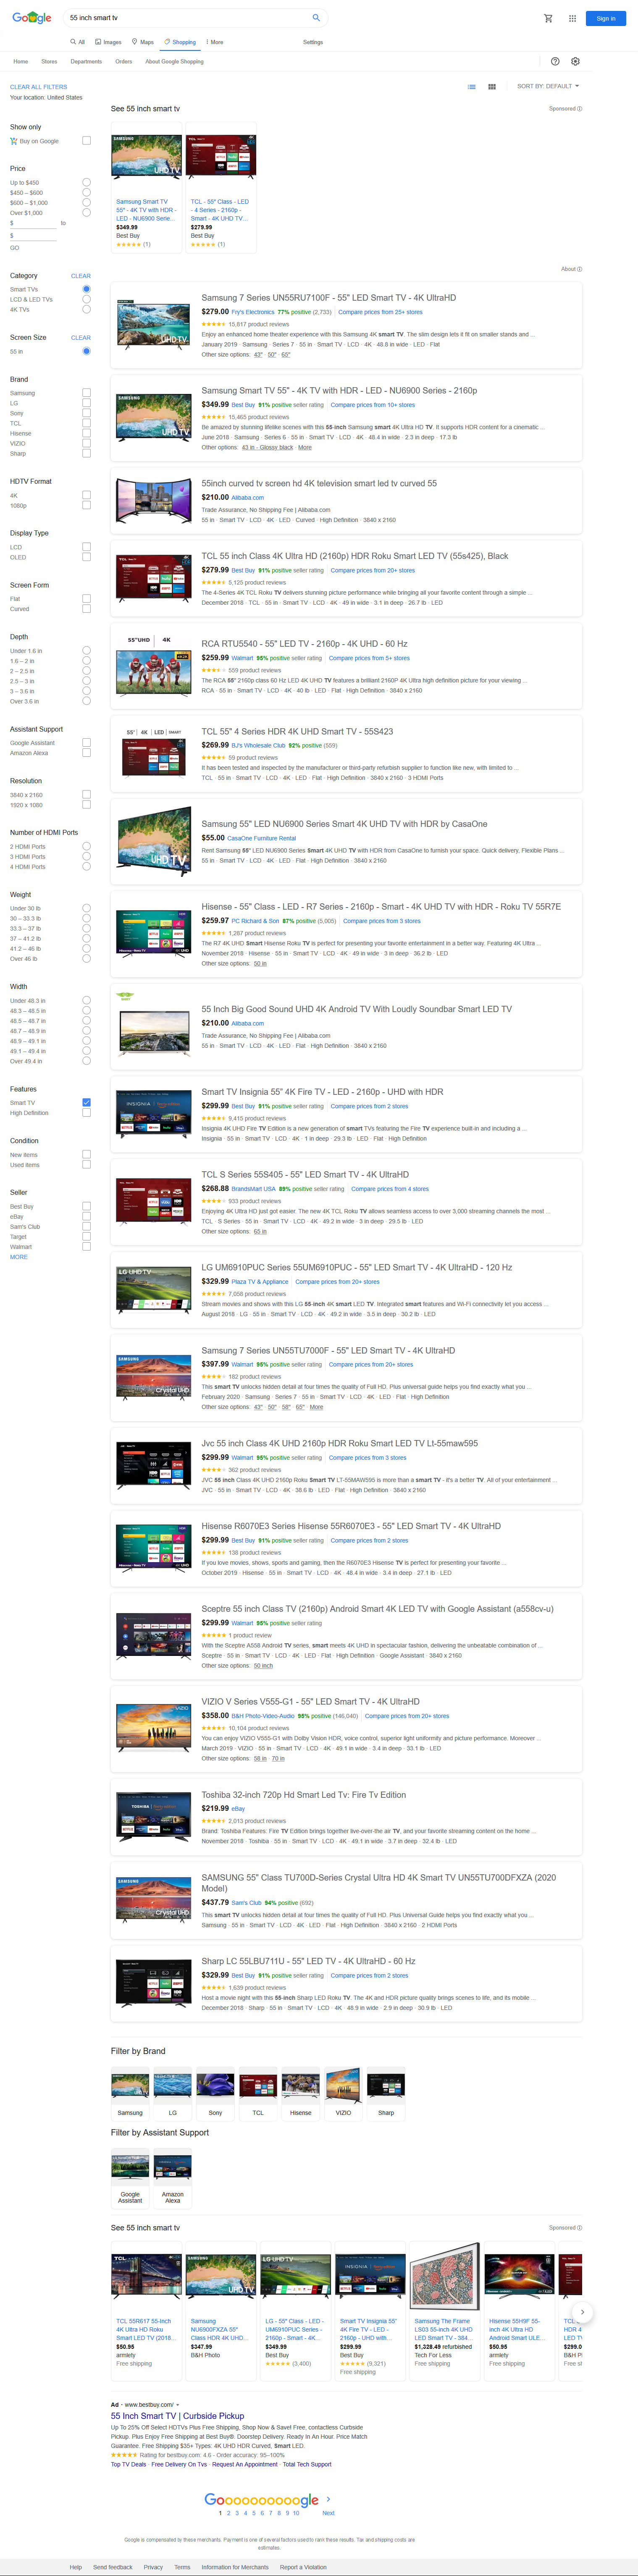Image resolution: width=638 pixels, height=2576 pixels.
Task: Expand More size options under Samsung UN55TU7000F
Action: [316, 1407]
